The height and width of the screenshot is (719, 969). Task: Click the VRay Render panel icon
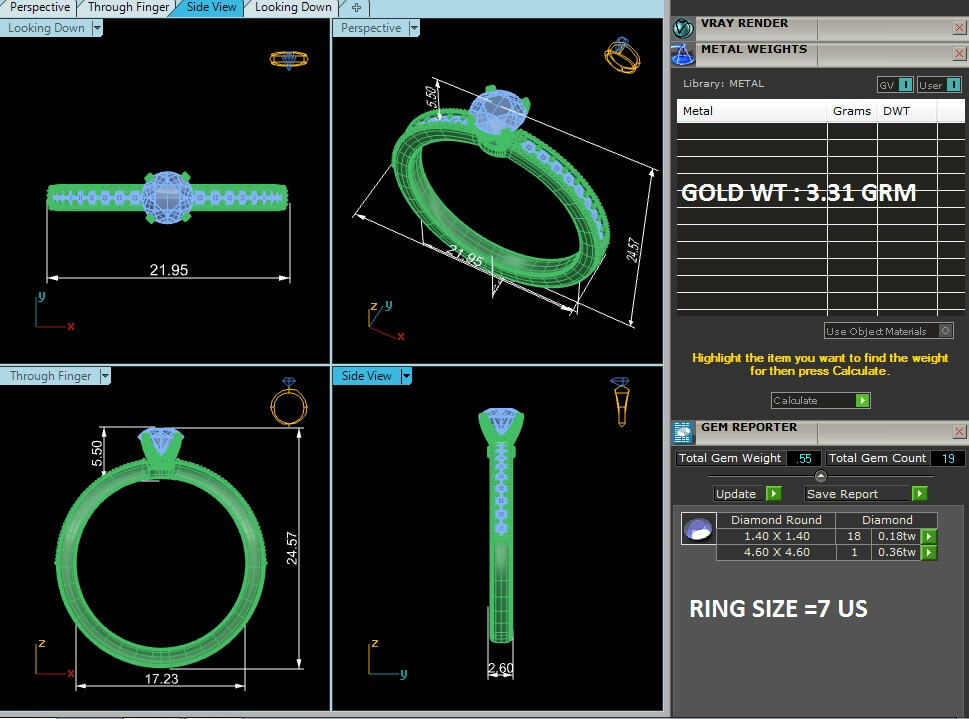683,27
